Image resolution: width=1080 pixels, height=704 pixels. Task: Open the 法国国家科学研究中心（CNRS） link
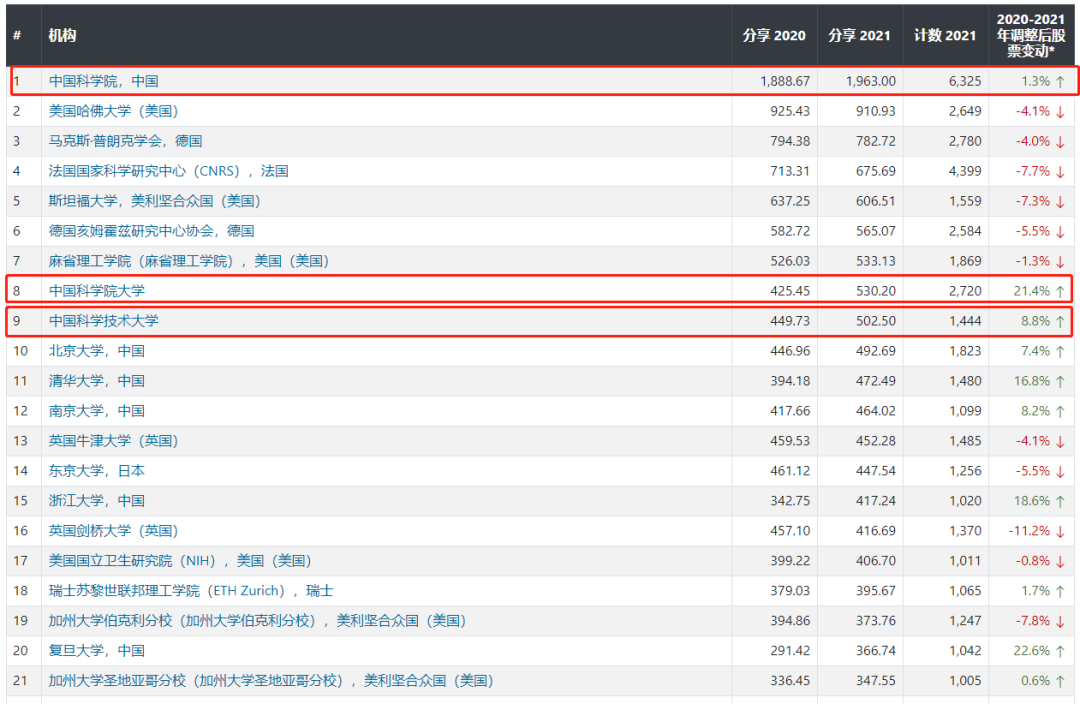168,171
